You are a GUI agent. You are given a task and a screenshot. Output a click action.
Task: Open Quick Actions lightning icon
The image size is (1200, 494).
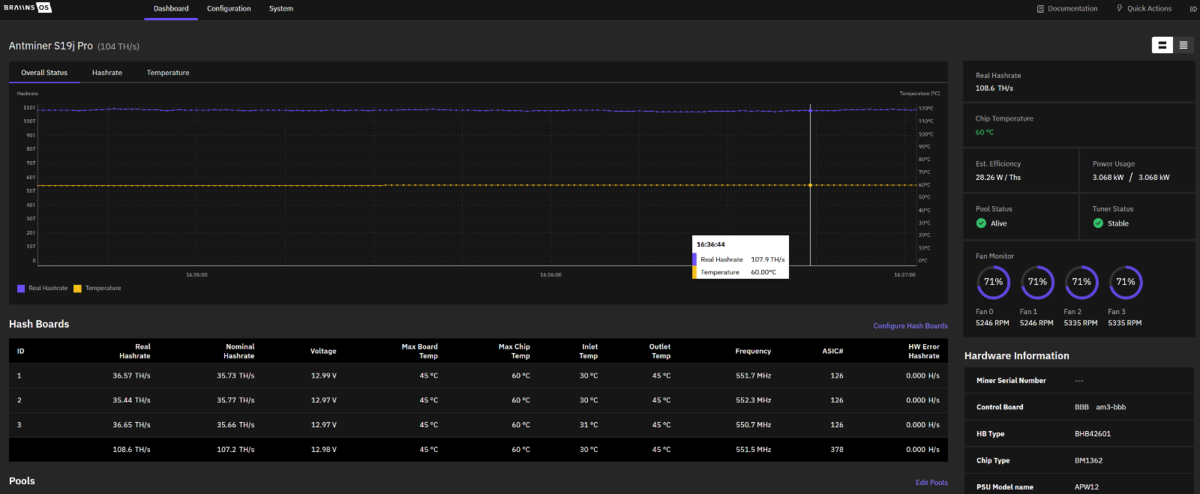click(1119, 8)
